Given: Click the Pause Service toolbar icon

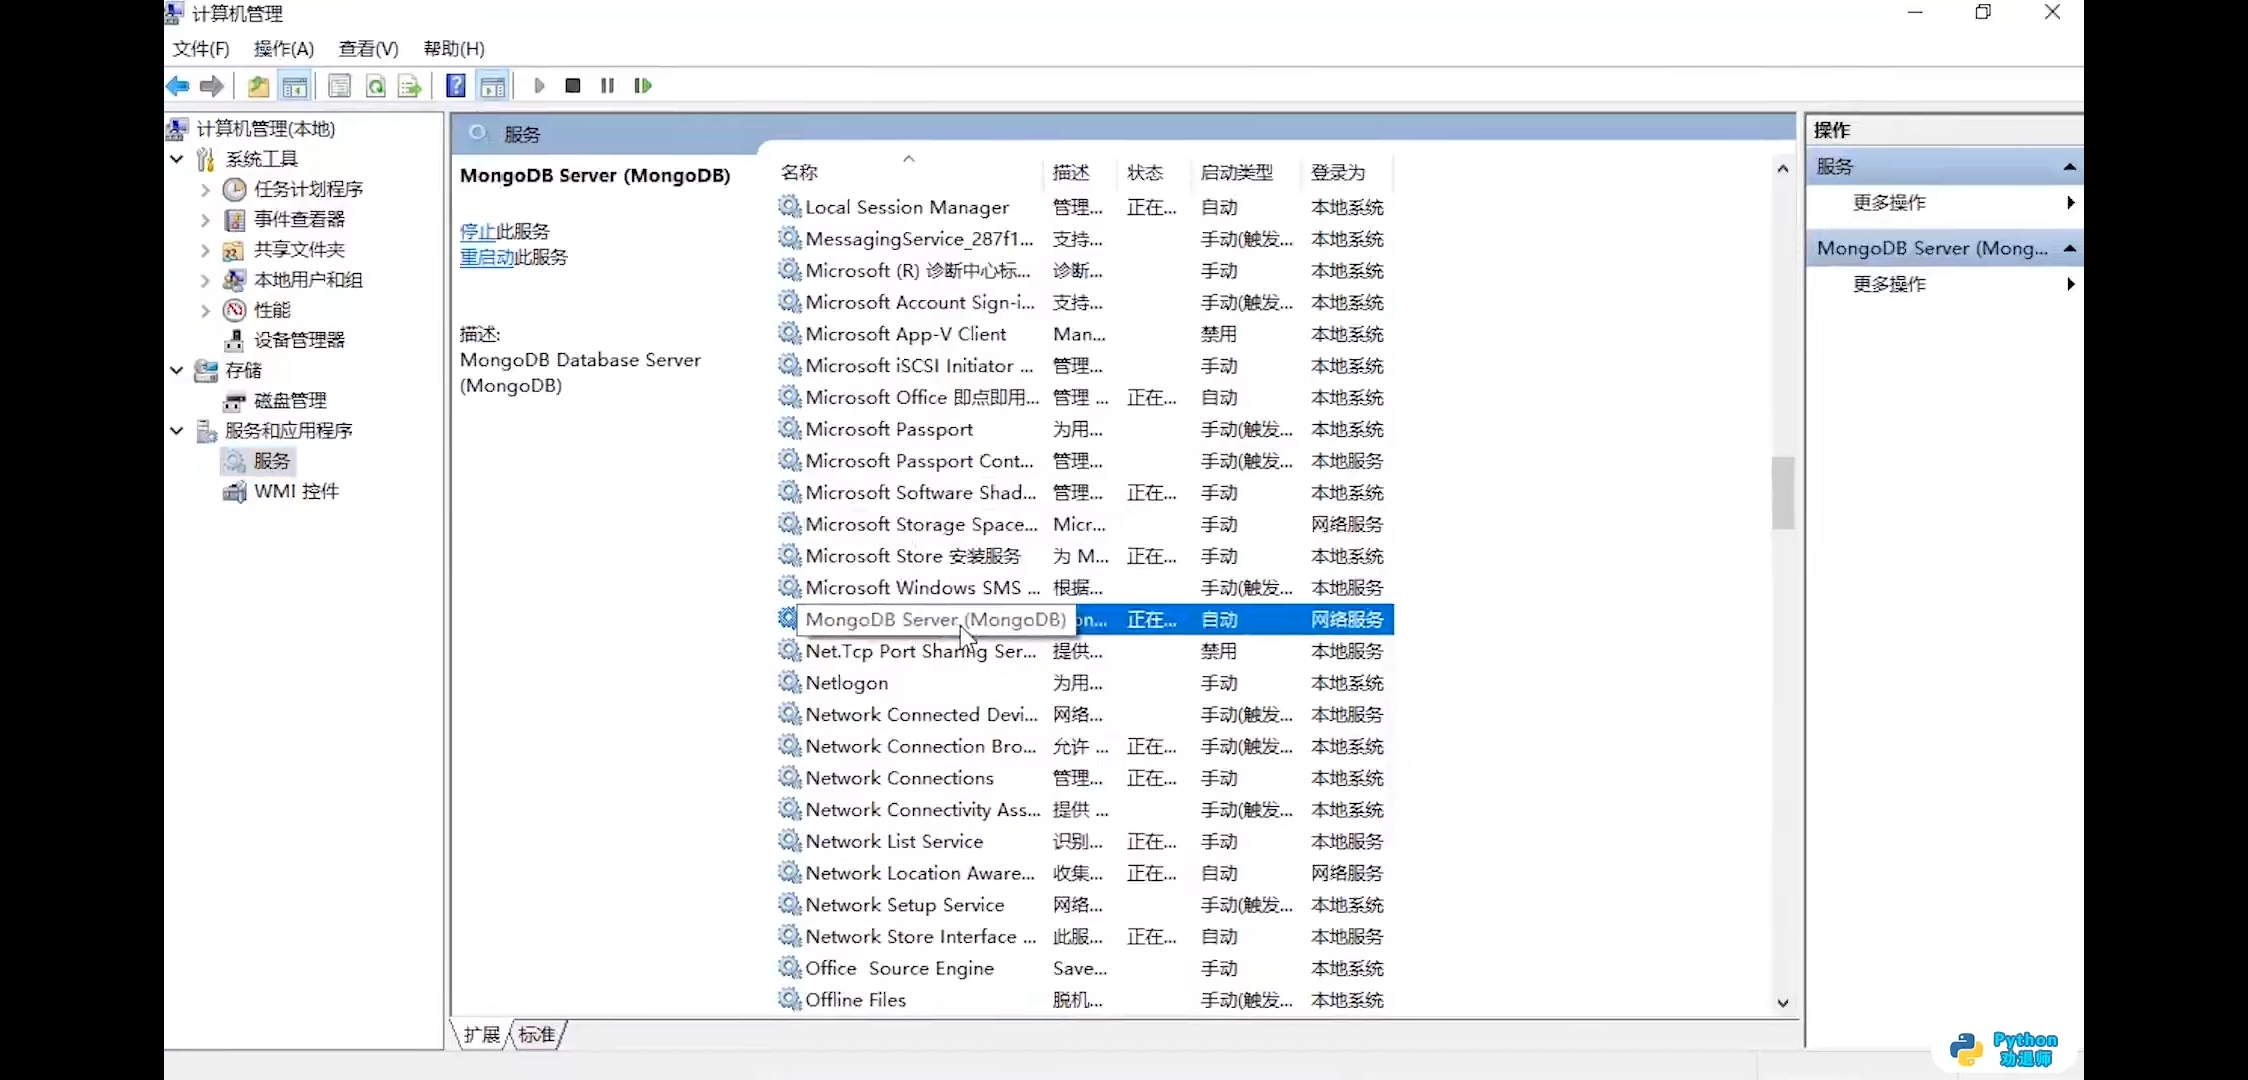Looking at the screenshot, I should pos(607,86).
